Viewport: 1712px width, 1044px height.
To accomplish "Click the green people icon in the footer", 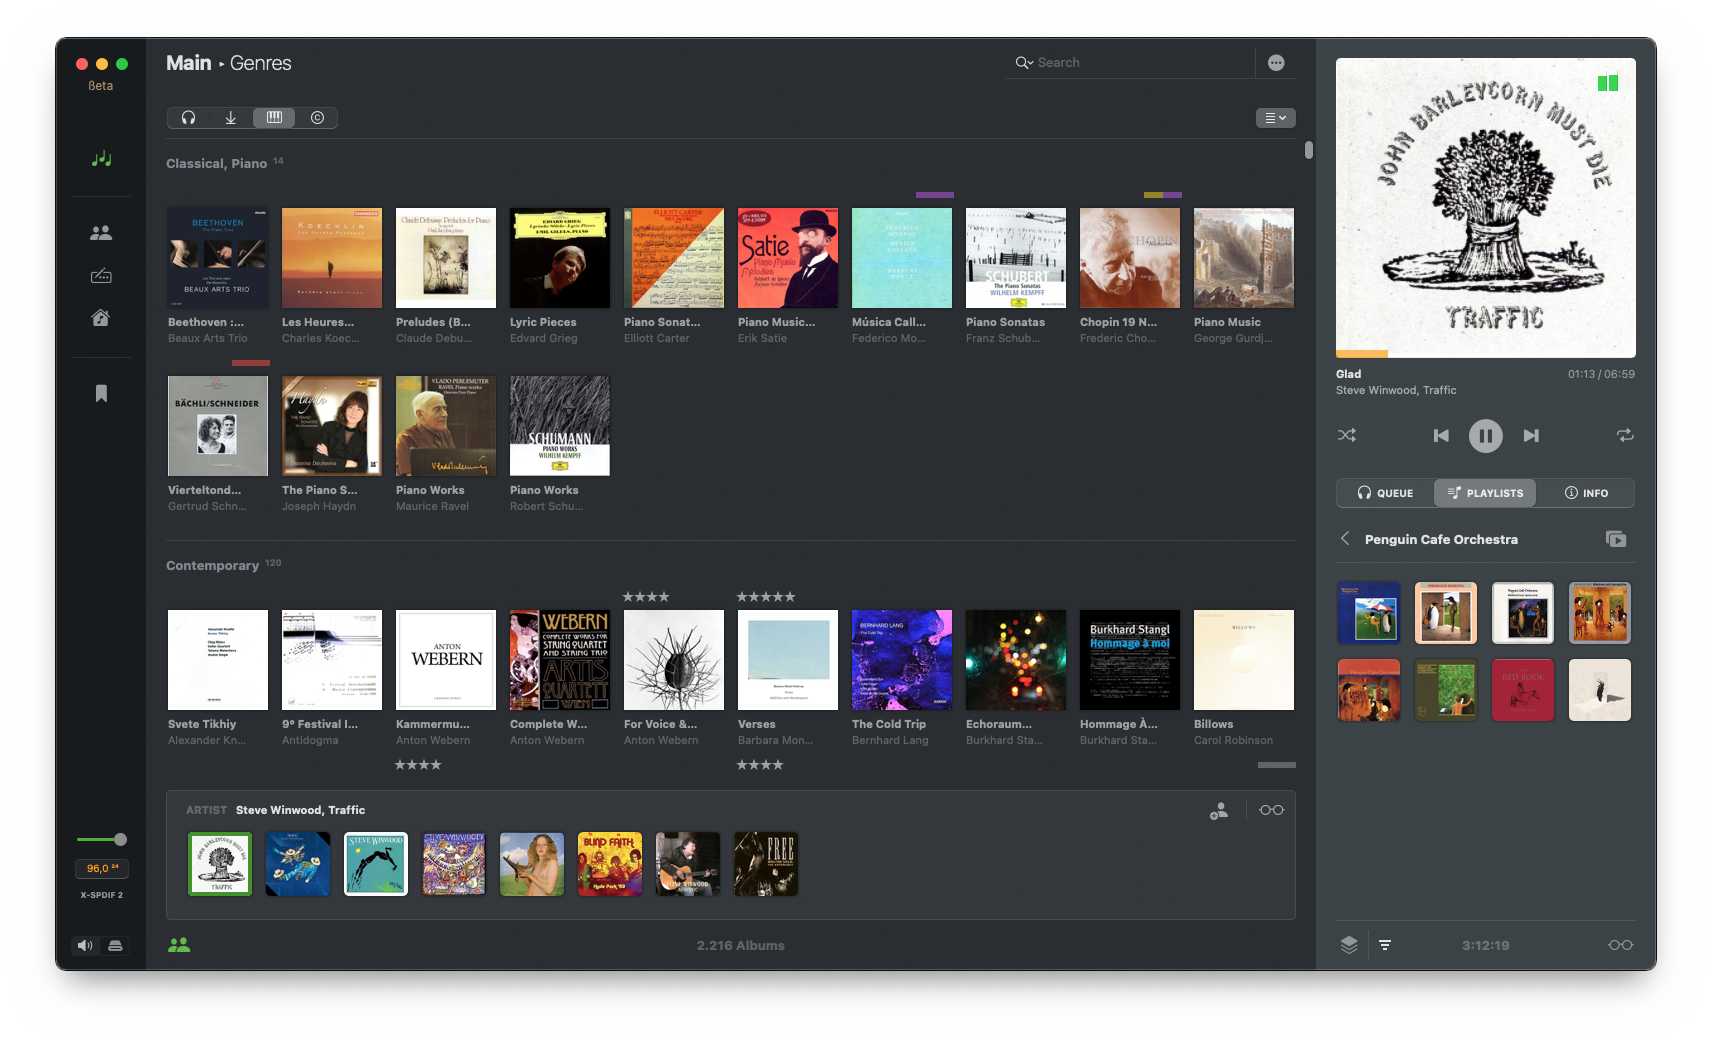I will tap(179, 945).
